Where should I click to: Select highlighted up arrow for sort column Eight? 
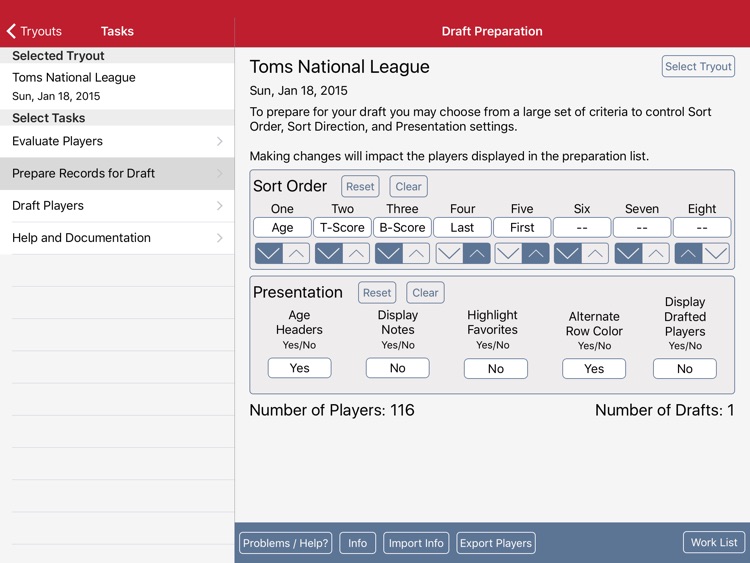[688, 254]
